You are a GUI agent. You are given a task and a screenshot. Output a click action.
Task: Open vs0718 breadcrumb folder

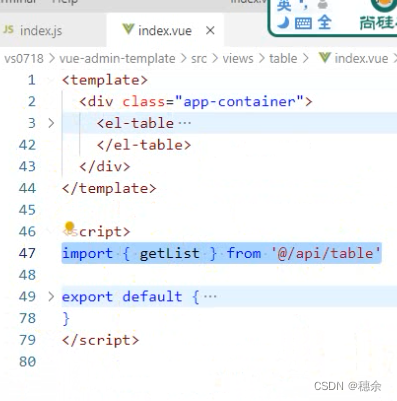coord(24,59)
